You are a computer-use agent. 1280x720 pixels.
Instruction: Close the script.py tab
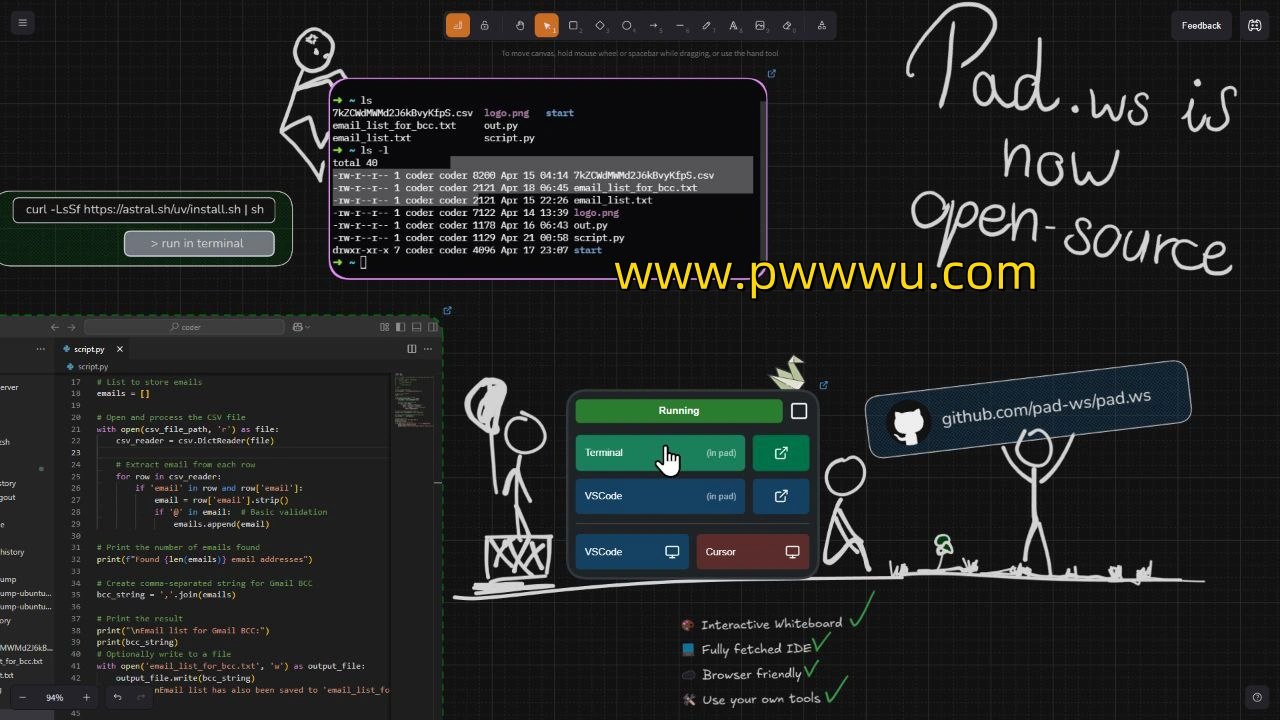[x=119, y=349]
